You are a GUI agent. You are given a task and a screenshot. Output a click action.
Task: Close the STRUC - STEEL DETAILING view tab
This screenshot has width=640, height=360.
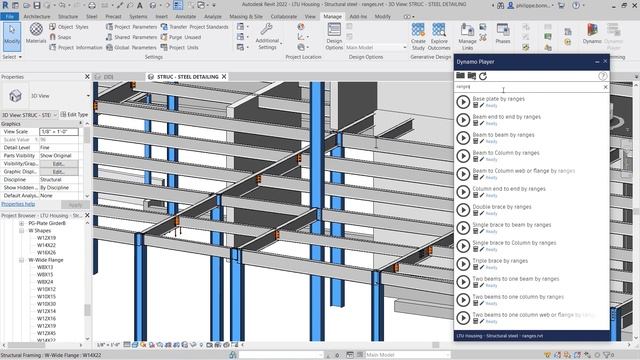click(x=224, y=77)
